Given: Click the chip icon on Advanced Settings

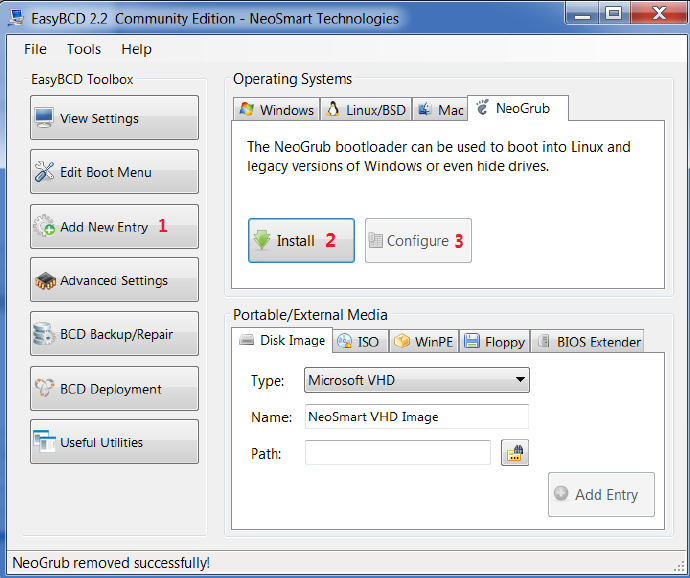Looking at the screenshot, I should (45, 281).
